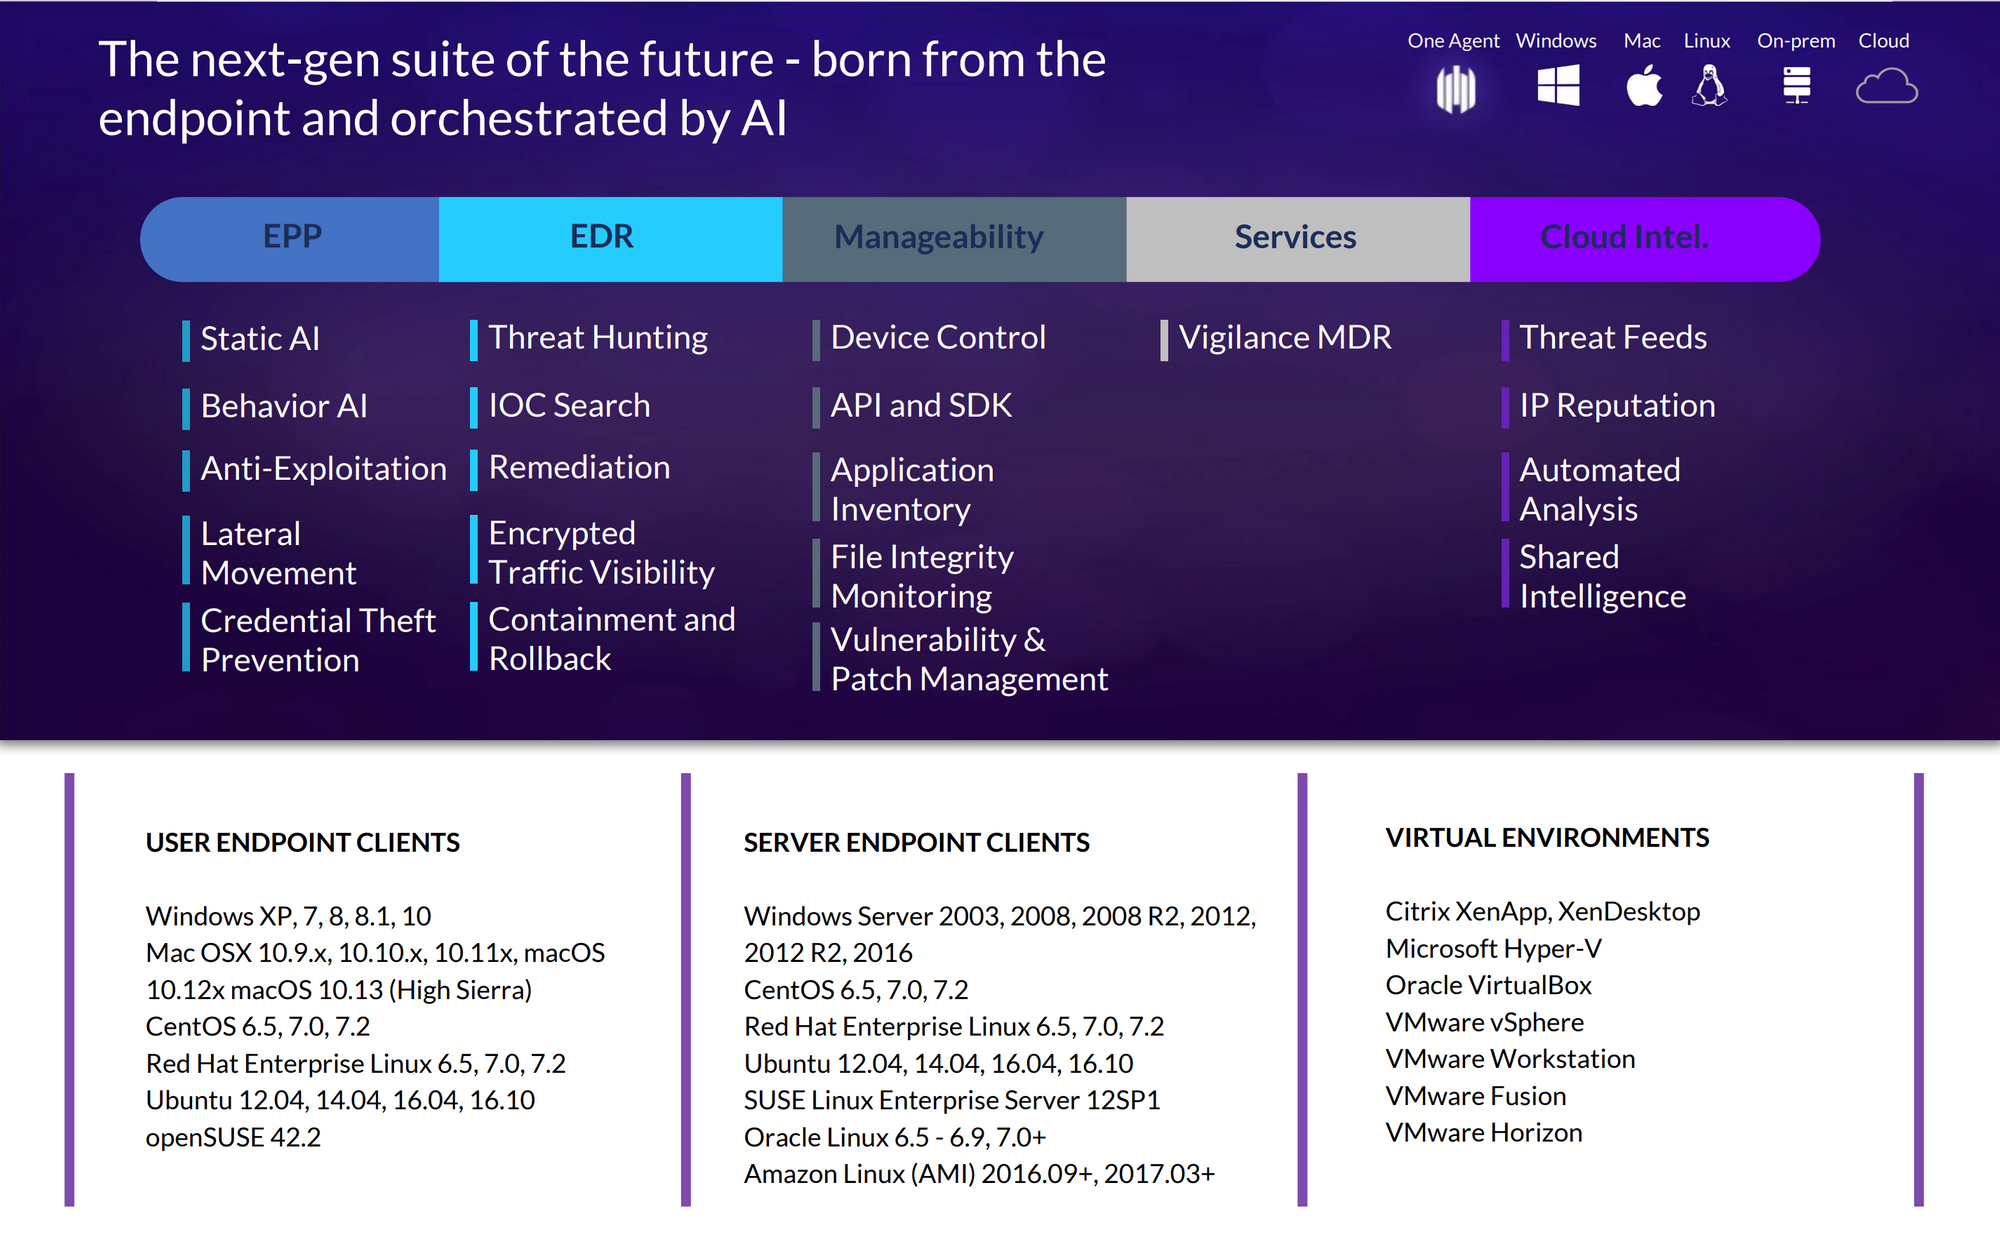Open the Device Control feature text
Image resolution: width=2000 pixels, height=1235 pixels.
click(937, 338)
